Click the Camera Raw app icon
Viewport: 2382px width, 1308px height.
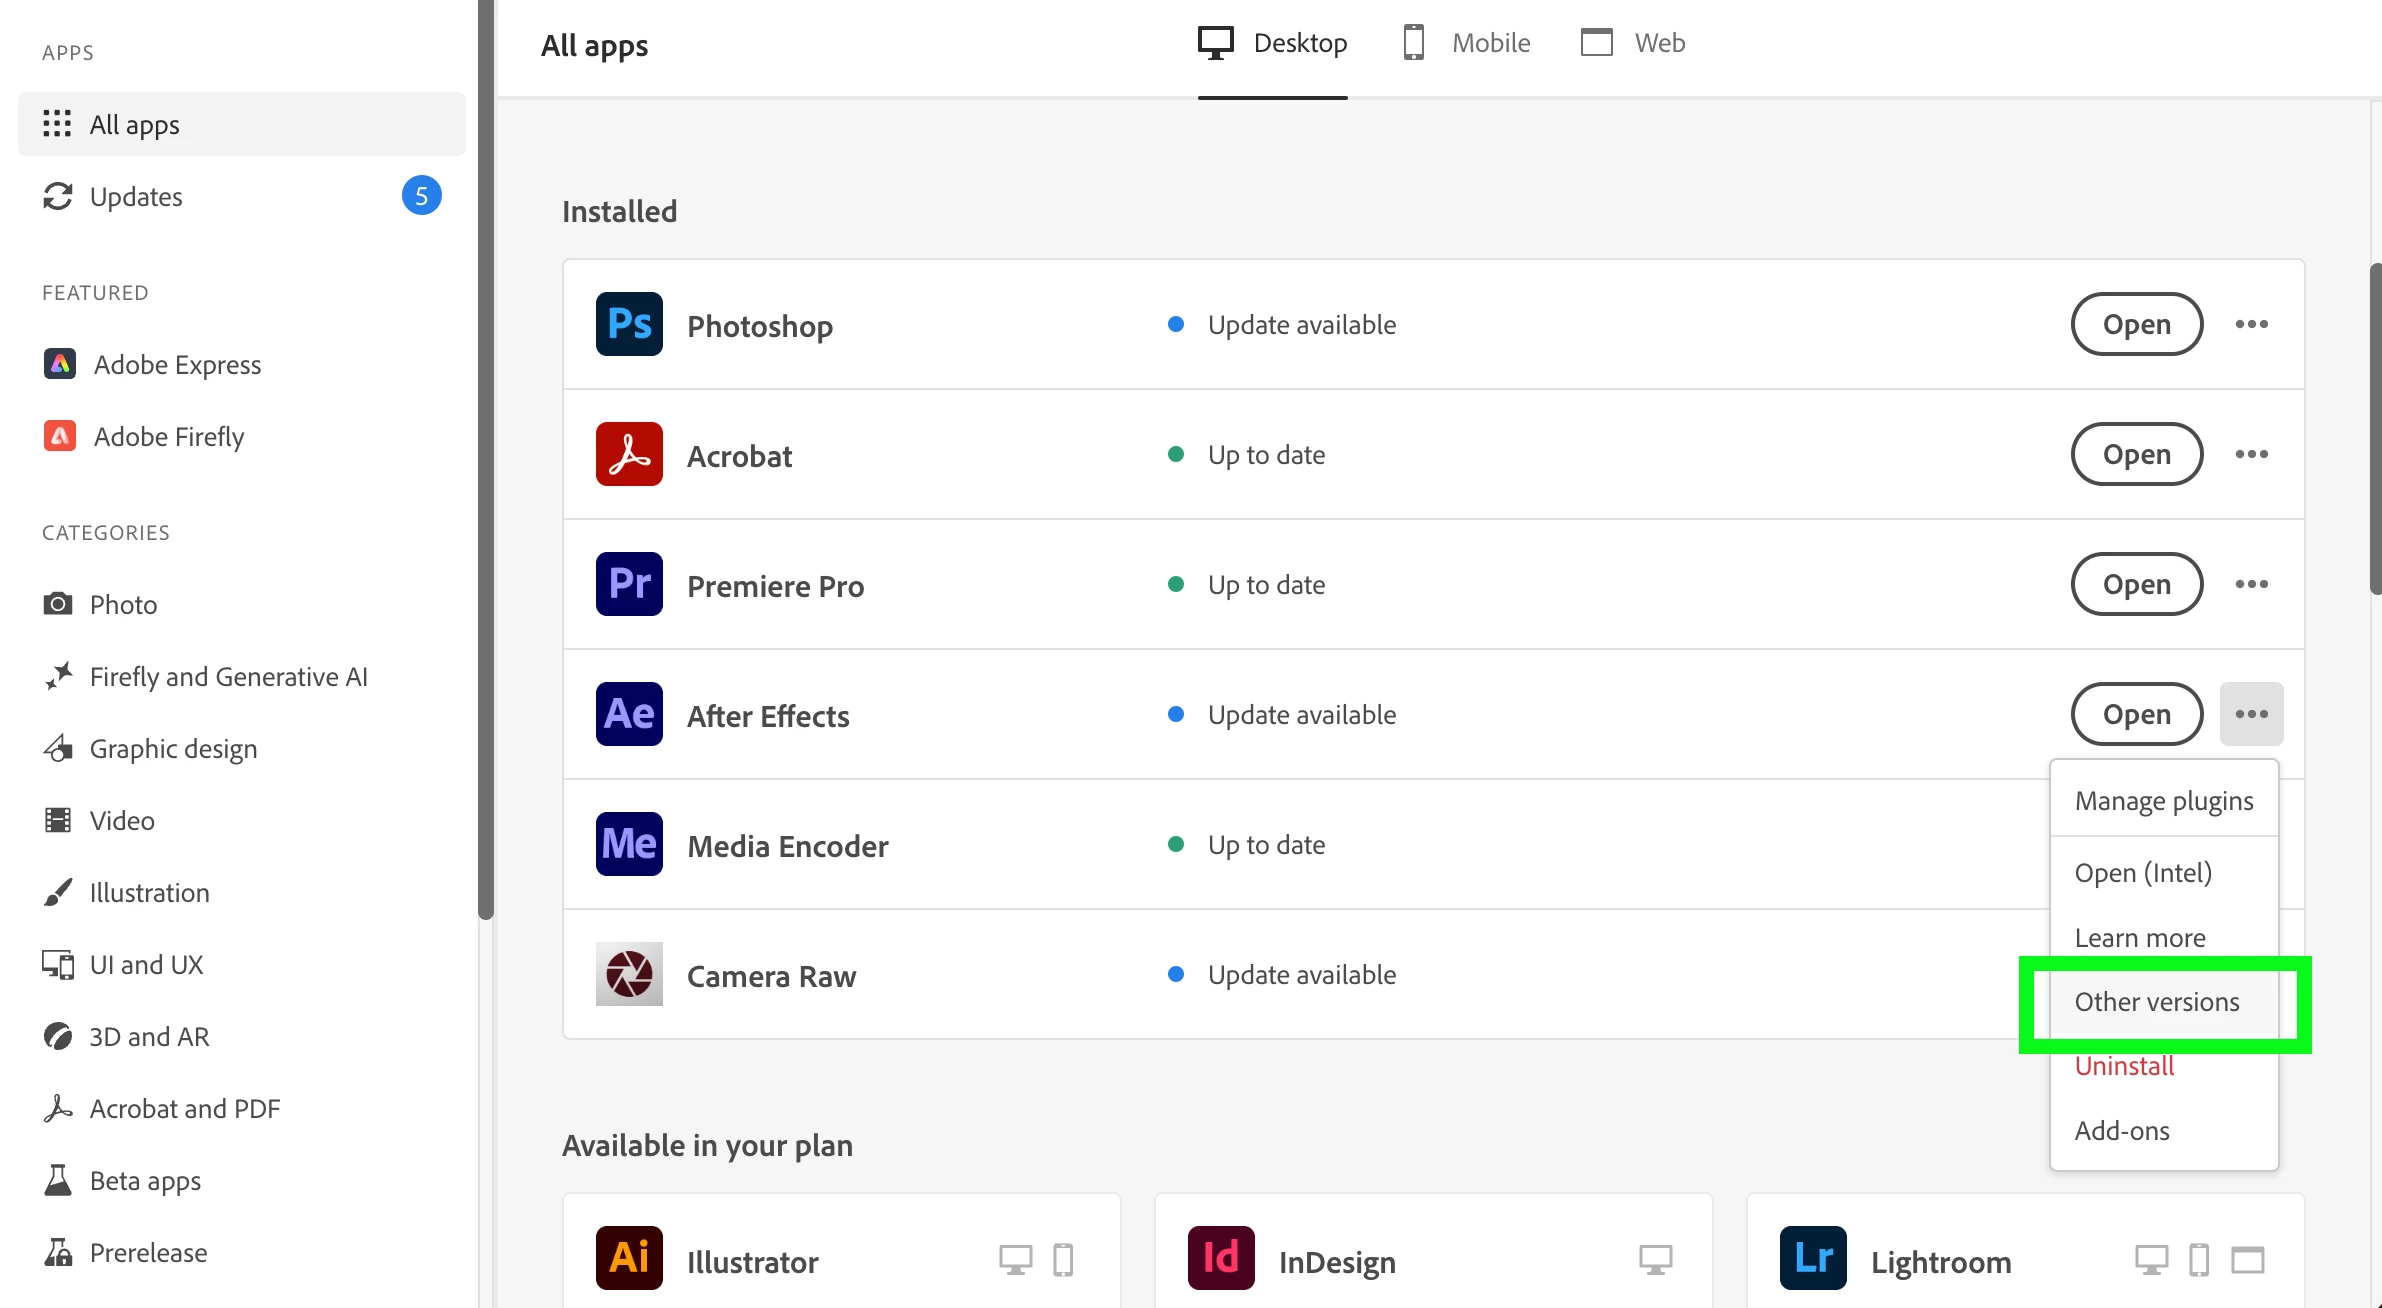tap(629, 974)
